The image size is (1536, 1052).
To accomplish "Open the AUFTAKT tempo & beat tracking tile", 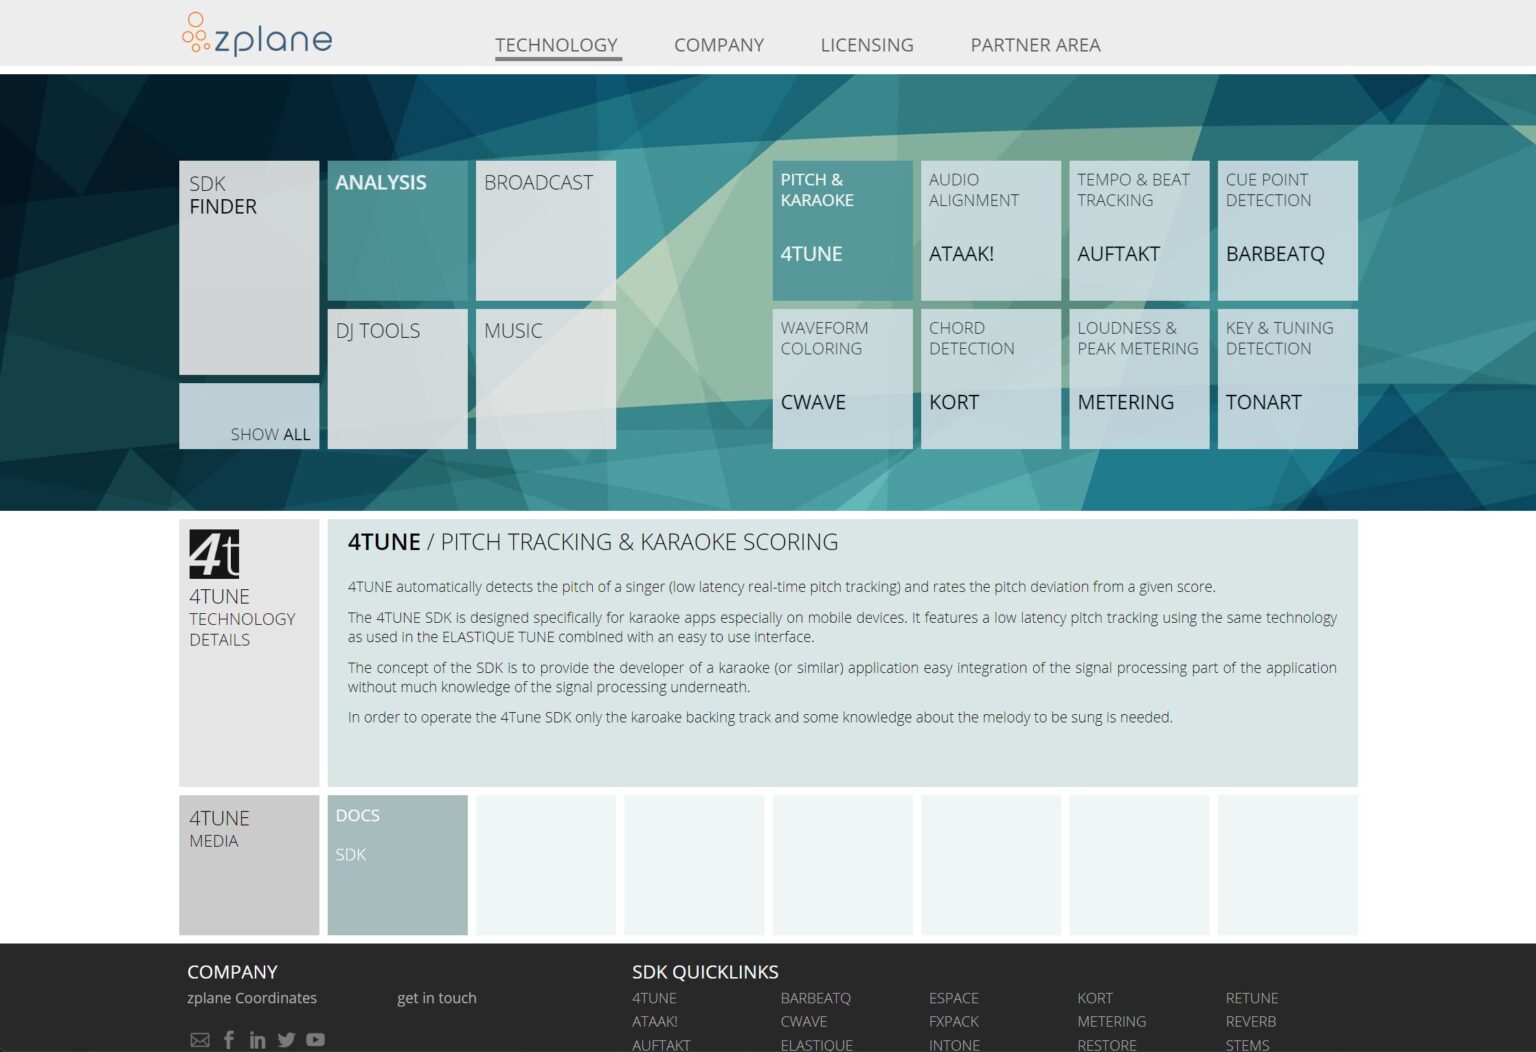I will coord(1138,230).
